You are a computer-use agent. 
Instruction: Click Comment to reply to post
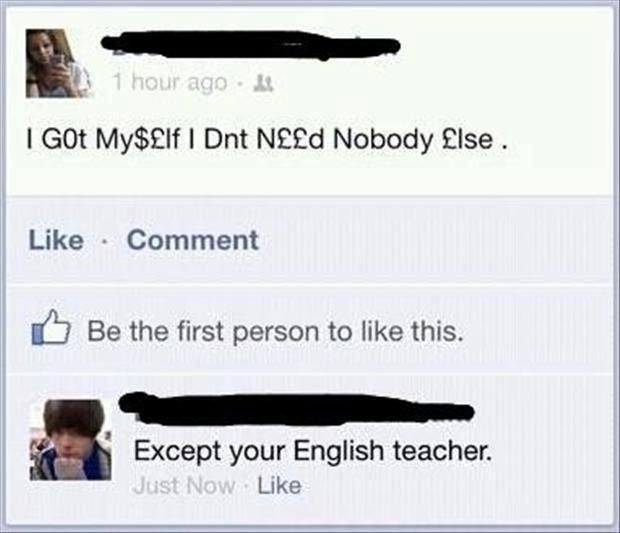point(193,240)
